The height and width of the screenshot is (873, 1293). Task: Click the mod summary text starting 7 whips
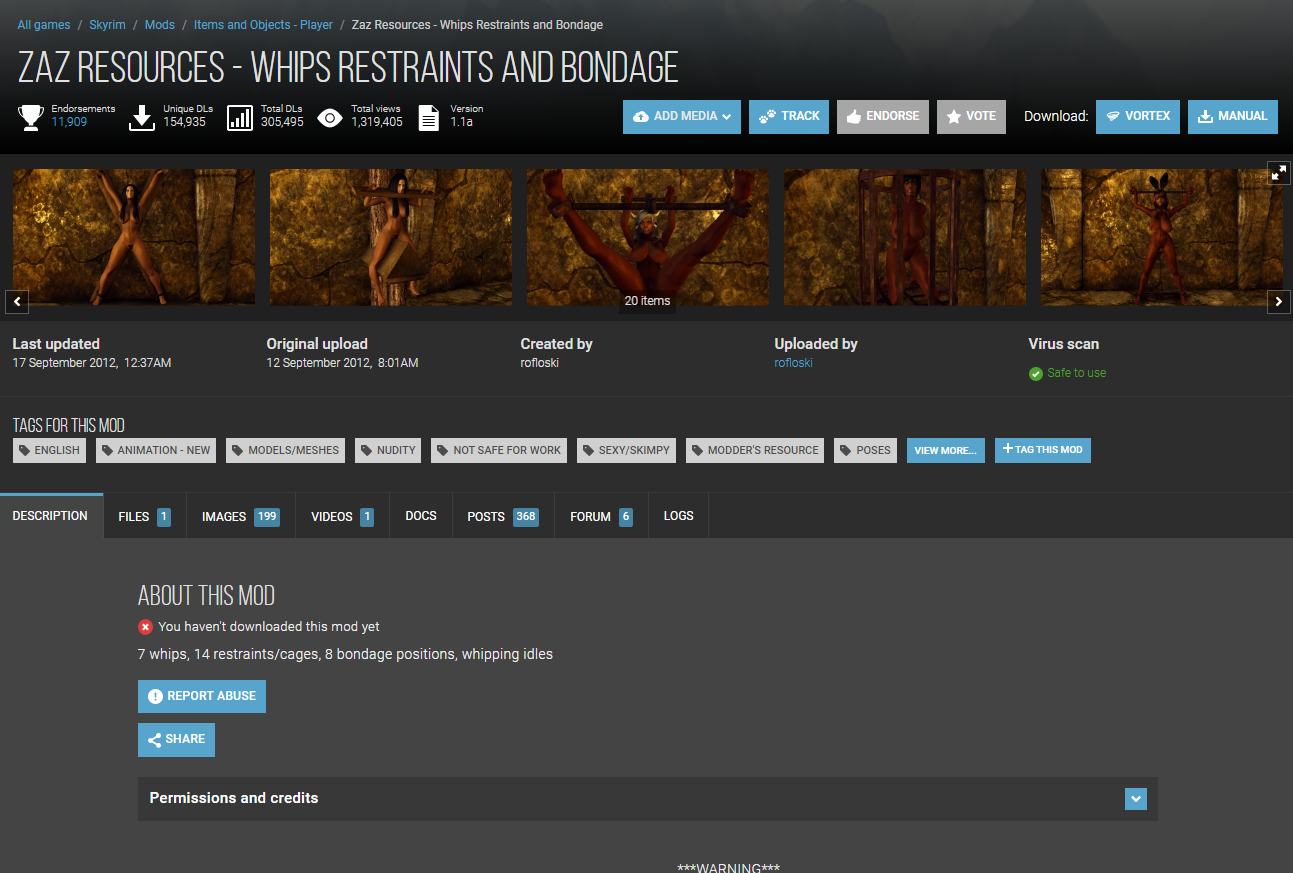345,654
